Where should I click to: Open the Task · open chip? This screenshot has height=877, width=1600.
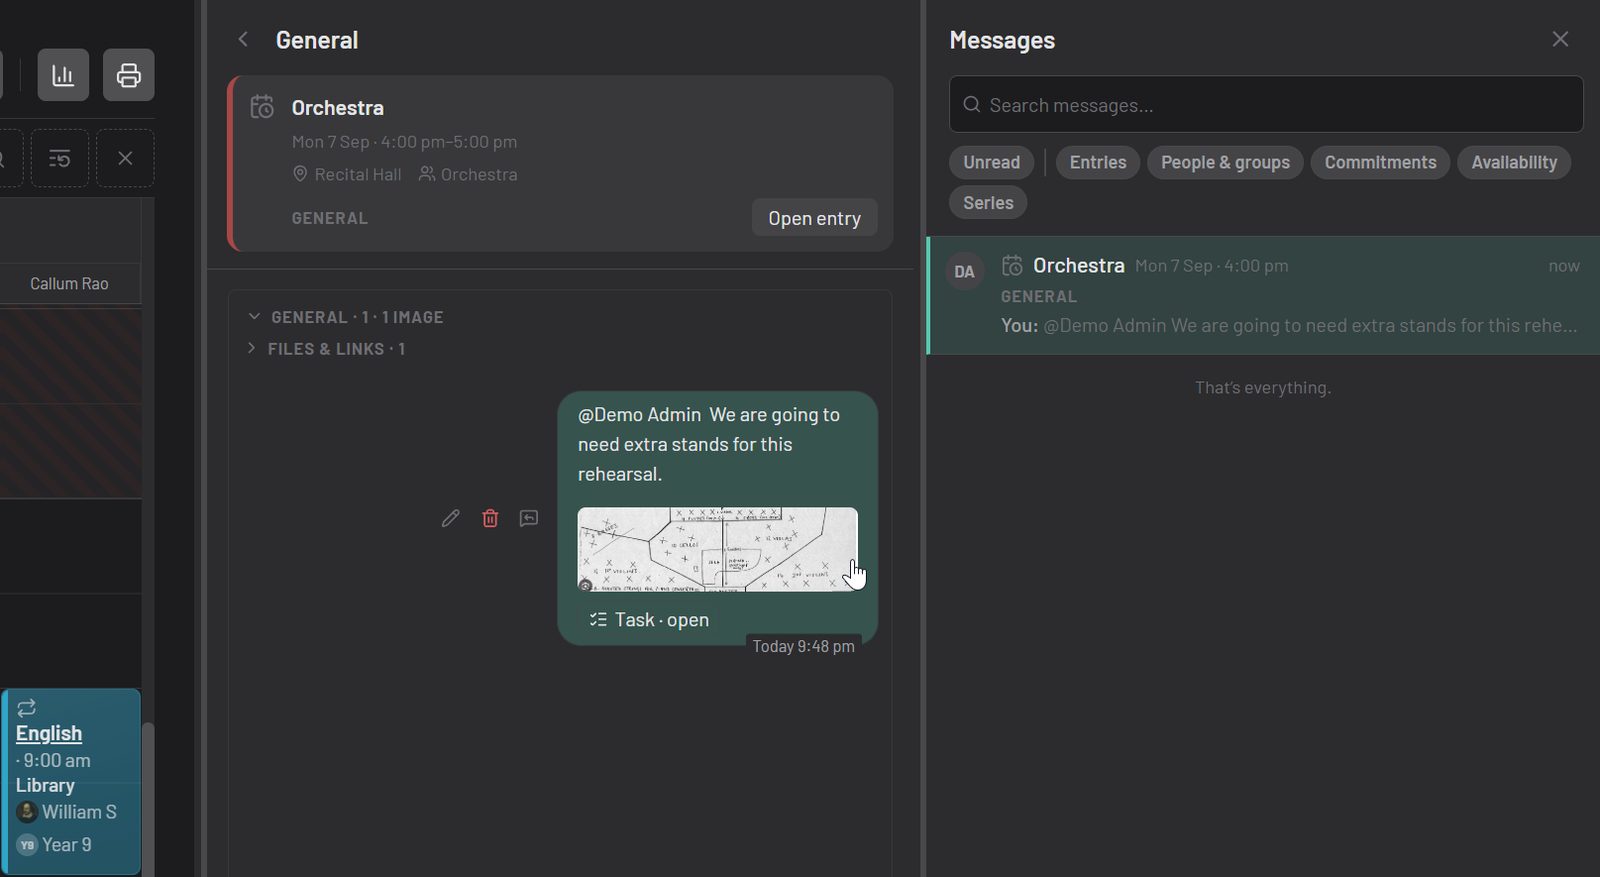[650, 620]
